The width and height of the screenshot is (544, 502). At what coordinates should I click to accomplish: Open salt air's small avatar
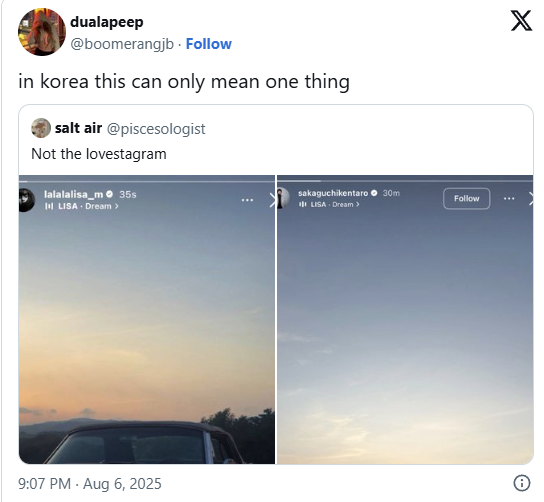coord(41,128)
